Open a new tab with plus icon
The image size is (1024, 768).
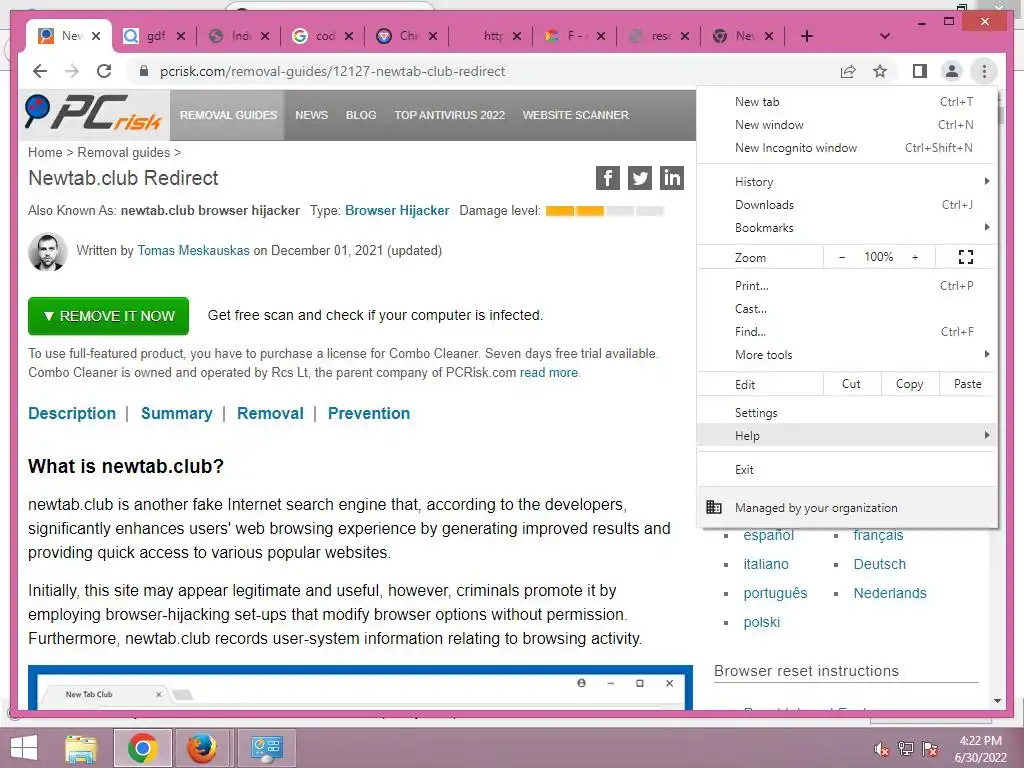807,36
